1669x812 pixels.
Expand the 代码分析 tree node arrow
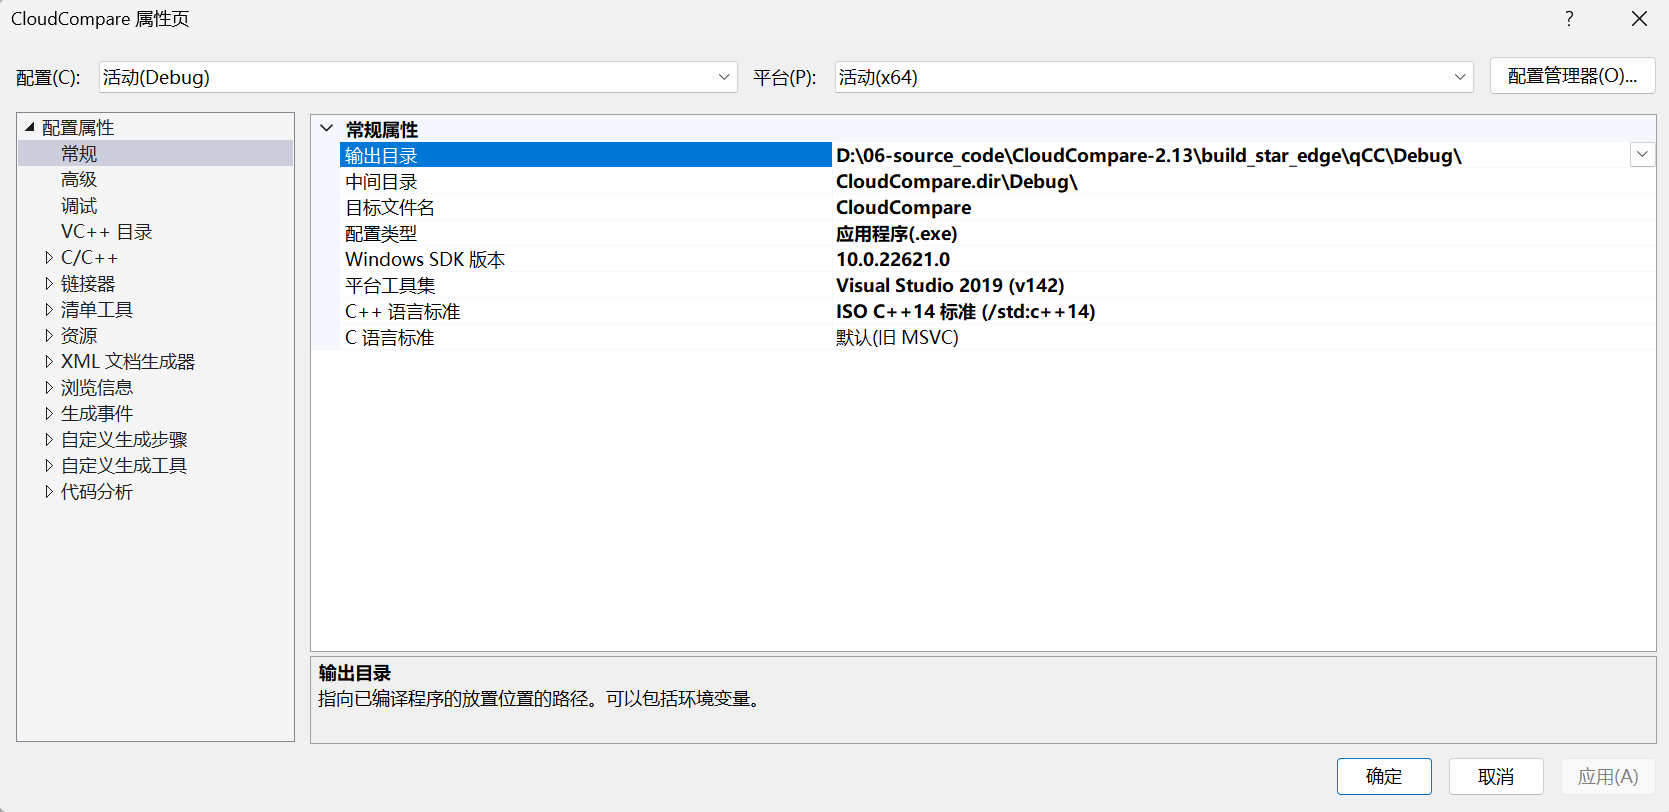point(49,491)
